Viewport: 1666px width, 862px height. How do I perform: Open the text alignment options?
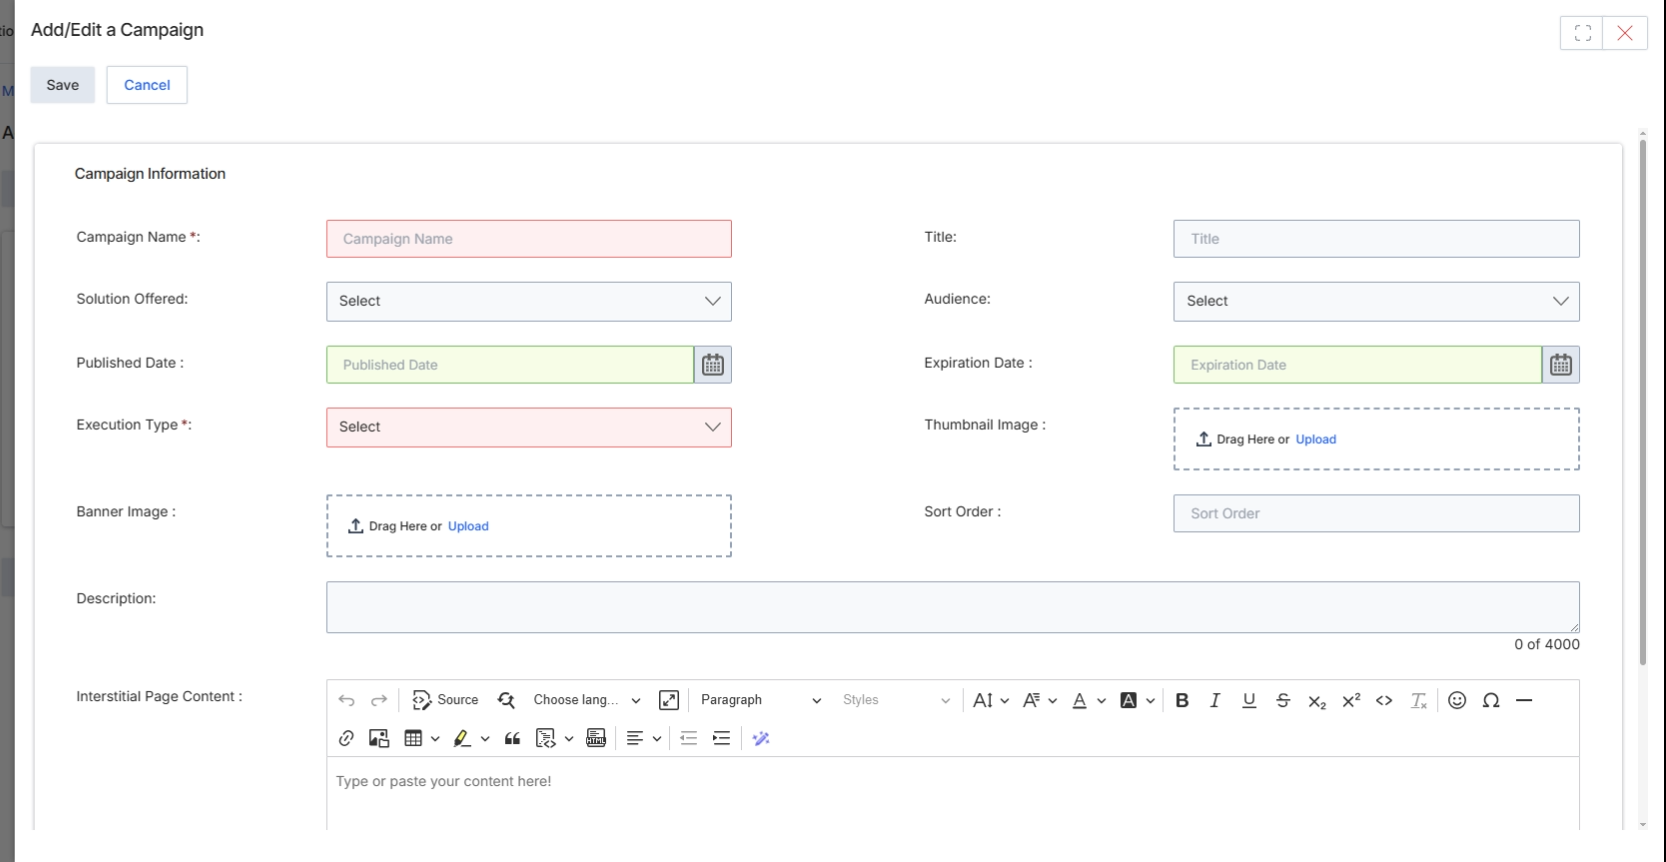pyautogui.click(x=643, y=738)
